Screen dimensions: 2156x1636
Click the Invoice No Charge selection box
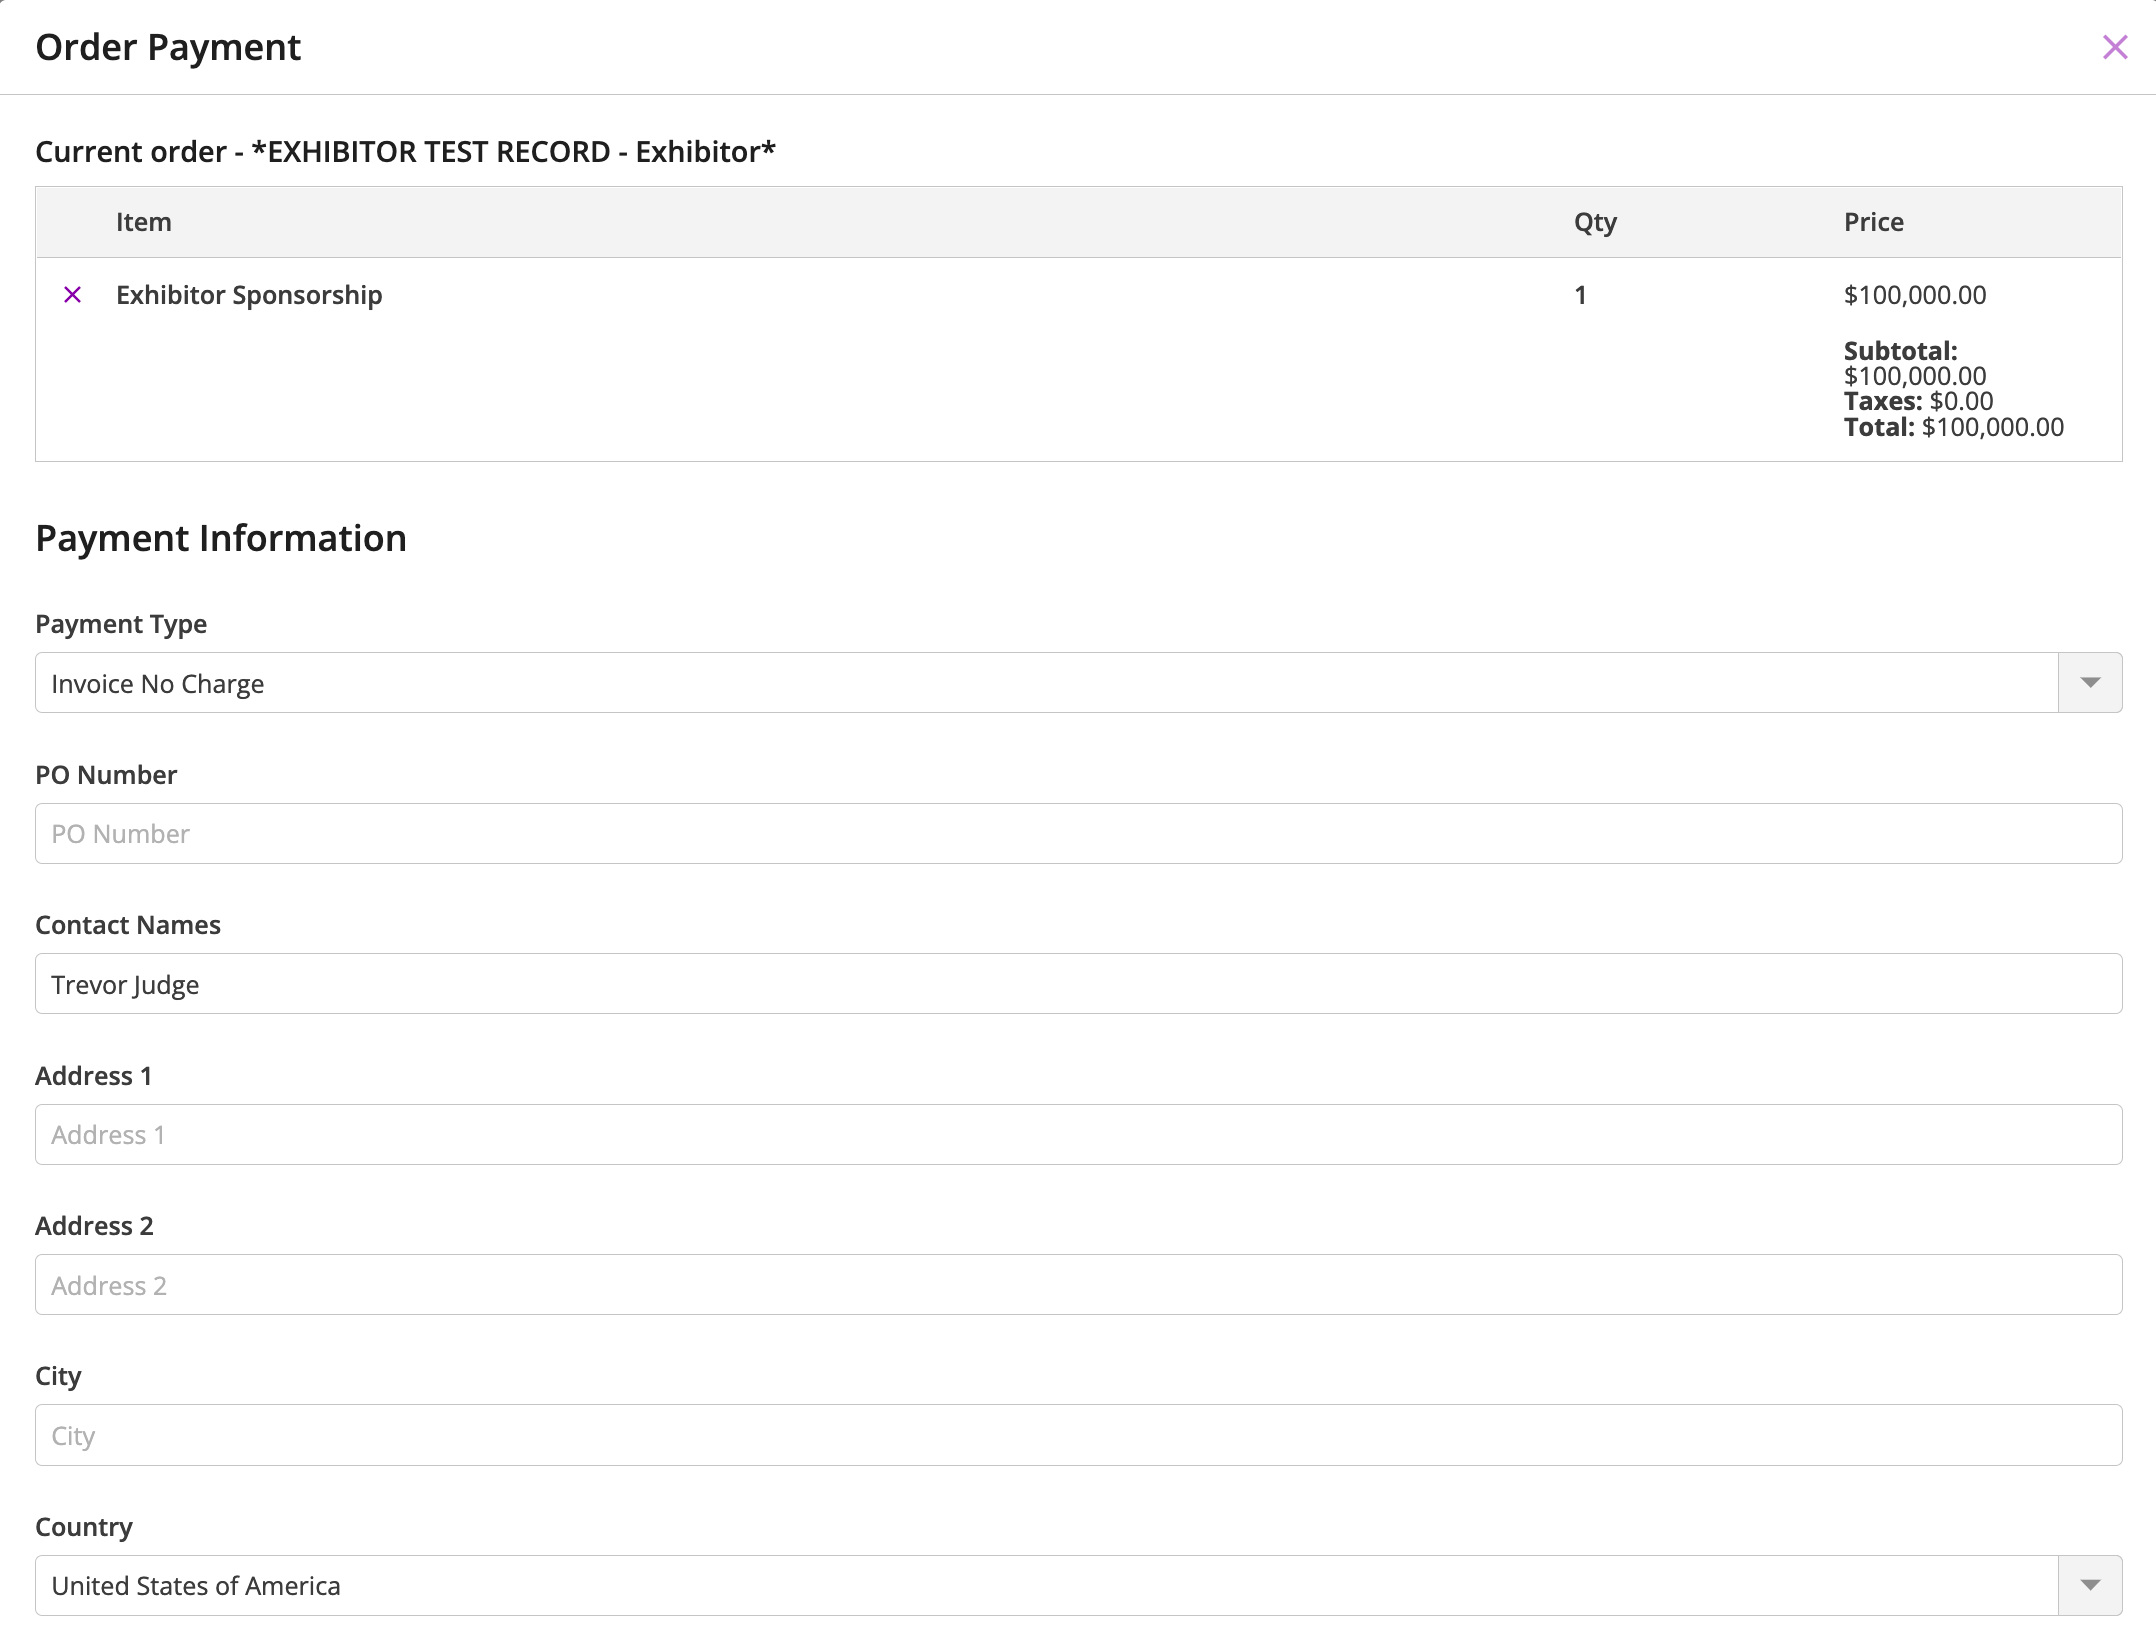[x=1045, y=683]
